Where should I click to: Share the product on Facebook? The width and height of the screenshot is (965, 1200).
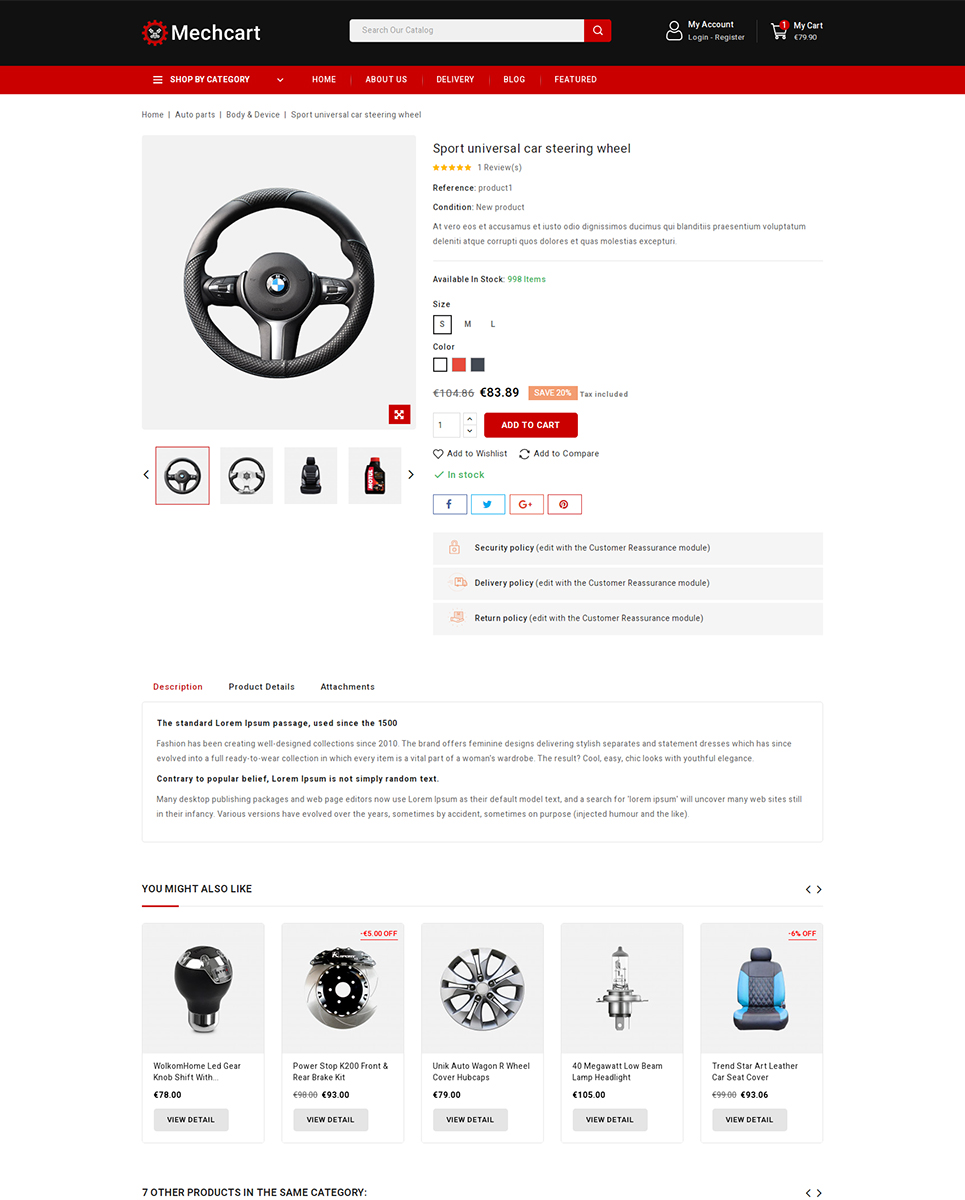(450, 504)
